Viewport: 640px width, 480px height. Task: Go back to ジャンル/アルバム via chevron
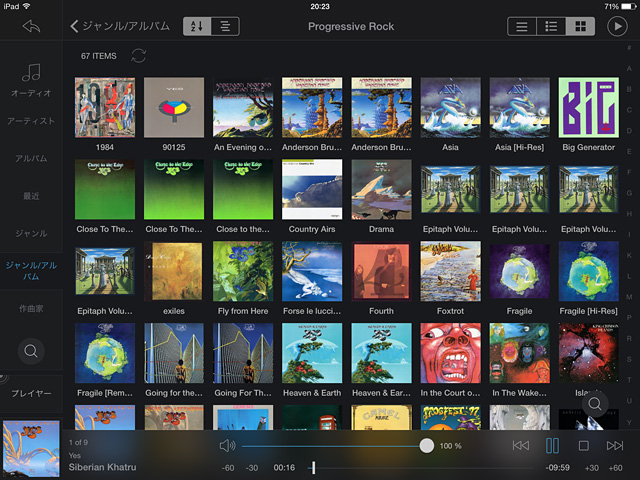75,26
